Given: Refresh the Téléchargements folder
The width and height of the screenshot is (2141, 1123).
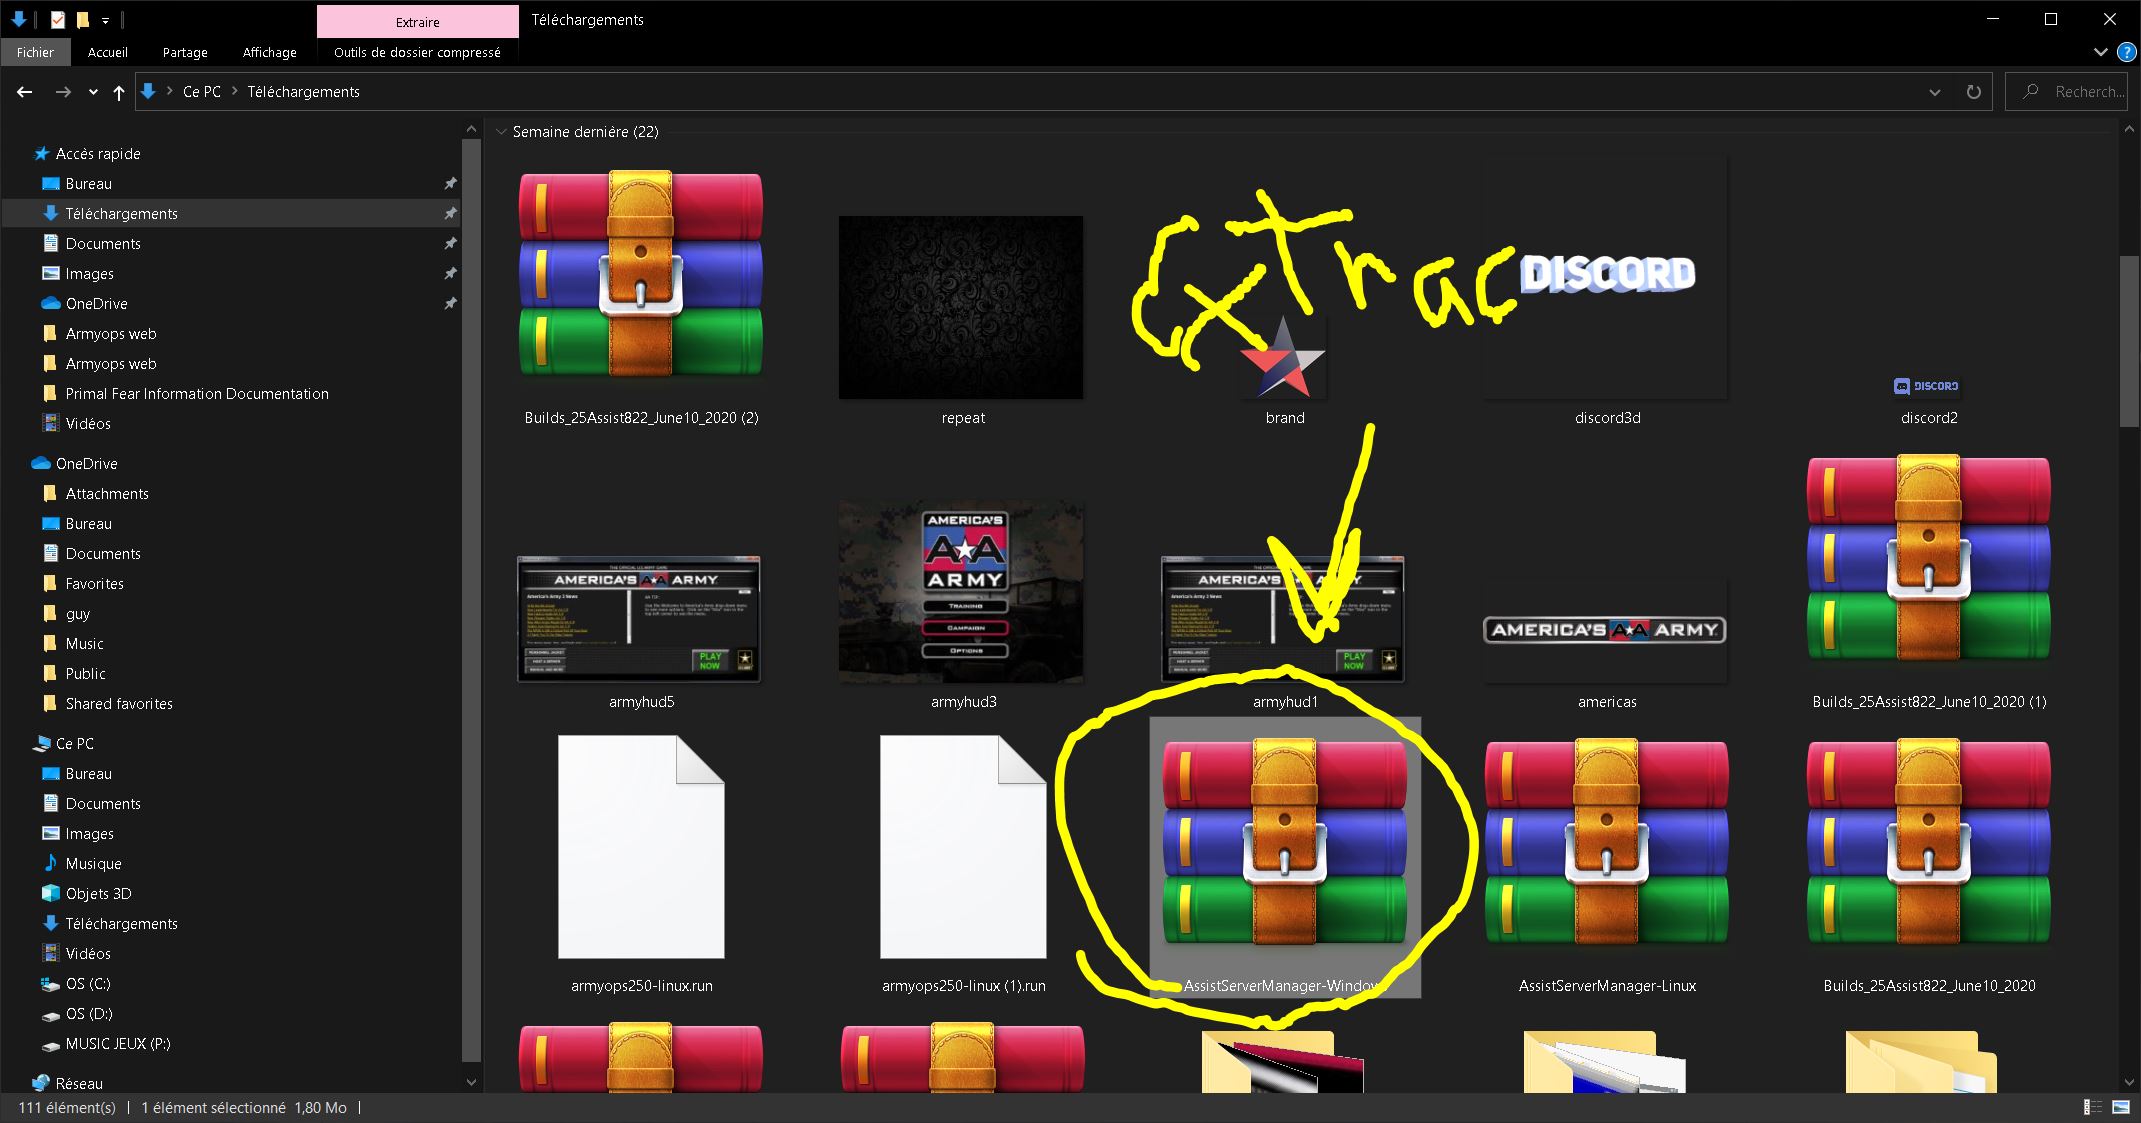Looking at the screenshot, I should click(1974, 91).
